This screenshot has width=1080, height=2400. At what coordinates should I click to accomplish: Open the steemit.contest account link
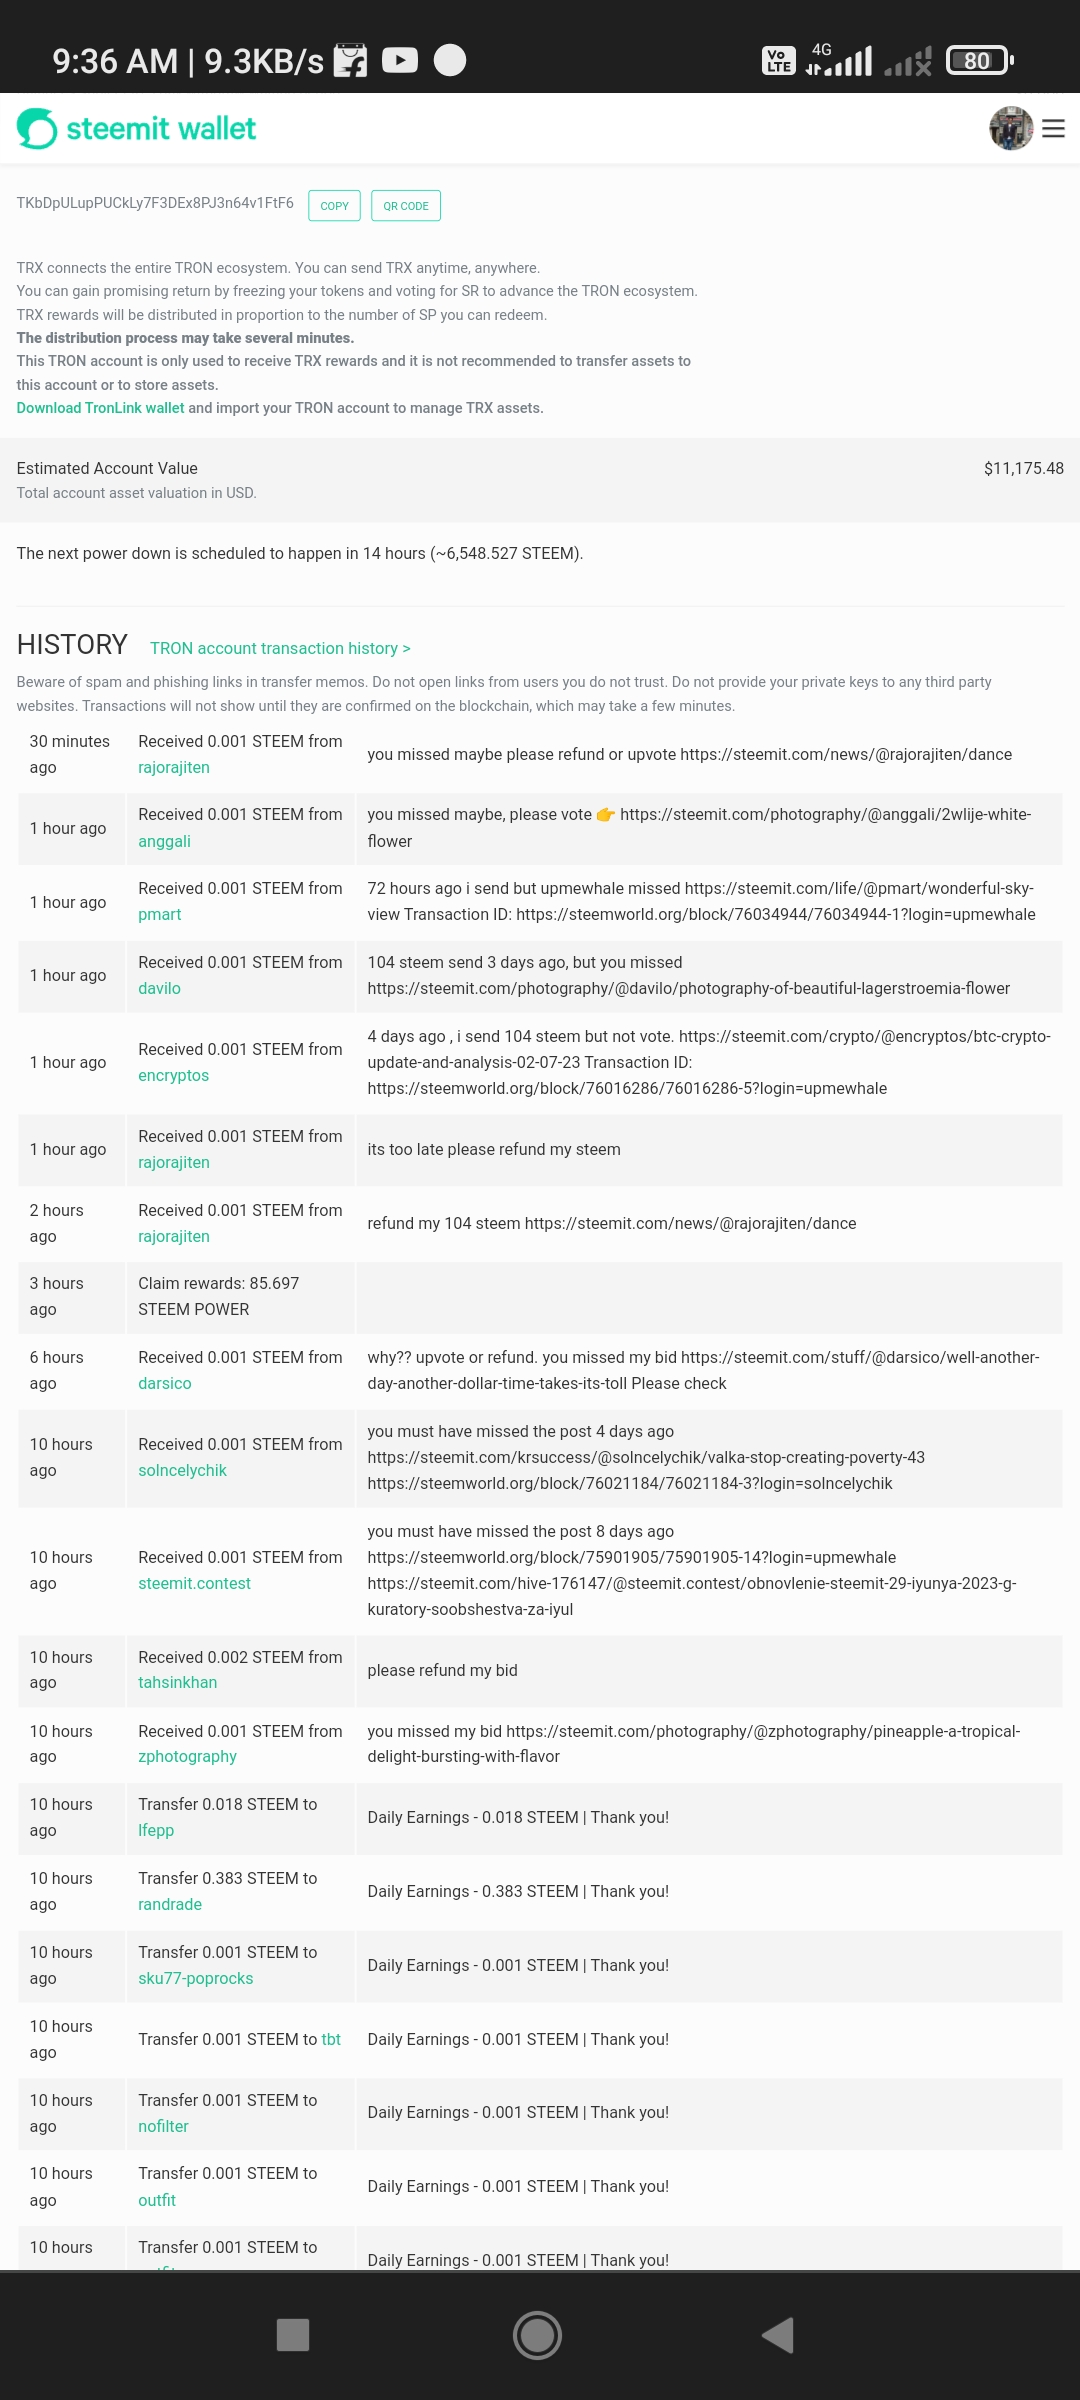194,1583
